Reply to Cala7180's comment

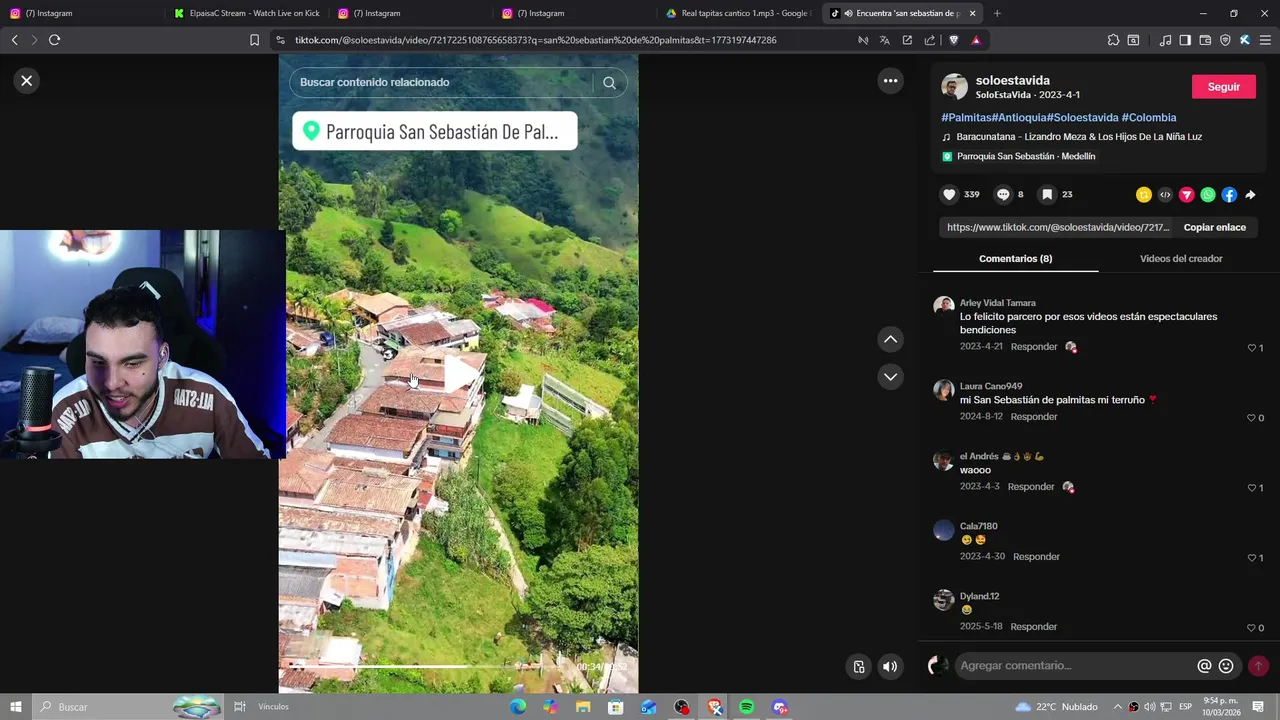pyautogui.click(x=1036, y=557)
